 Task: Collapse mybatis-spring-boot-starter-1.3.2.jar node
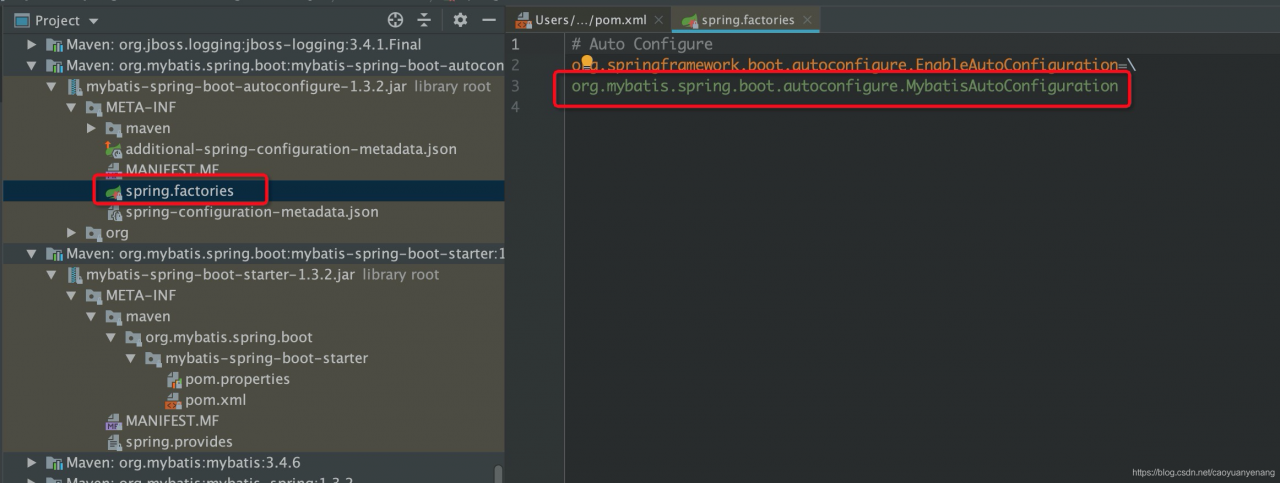click(x=52, y=275)
